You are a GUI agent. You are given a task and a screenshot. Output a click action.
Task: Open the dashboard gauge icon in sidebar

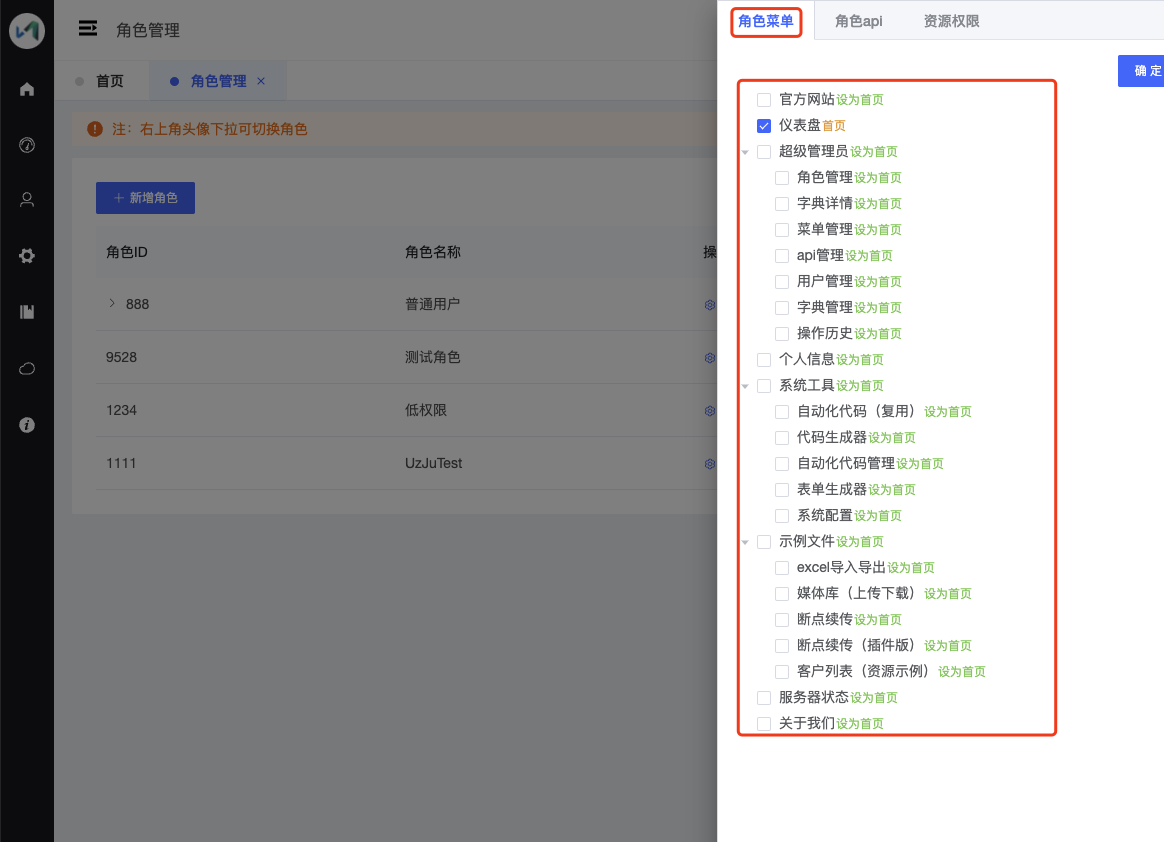(27, 146)
